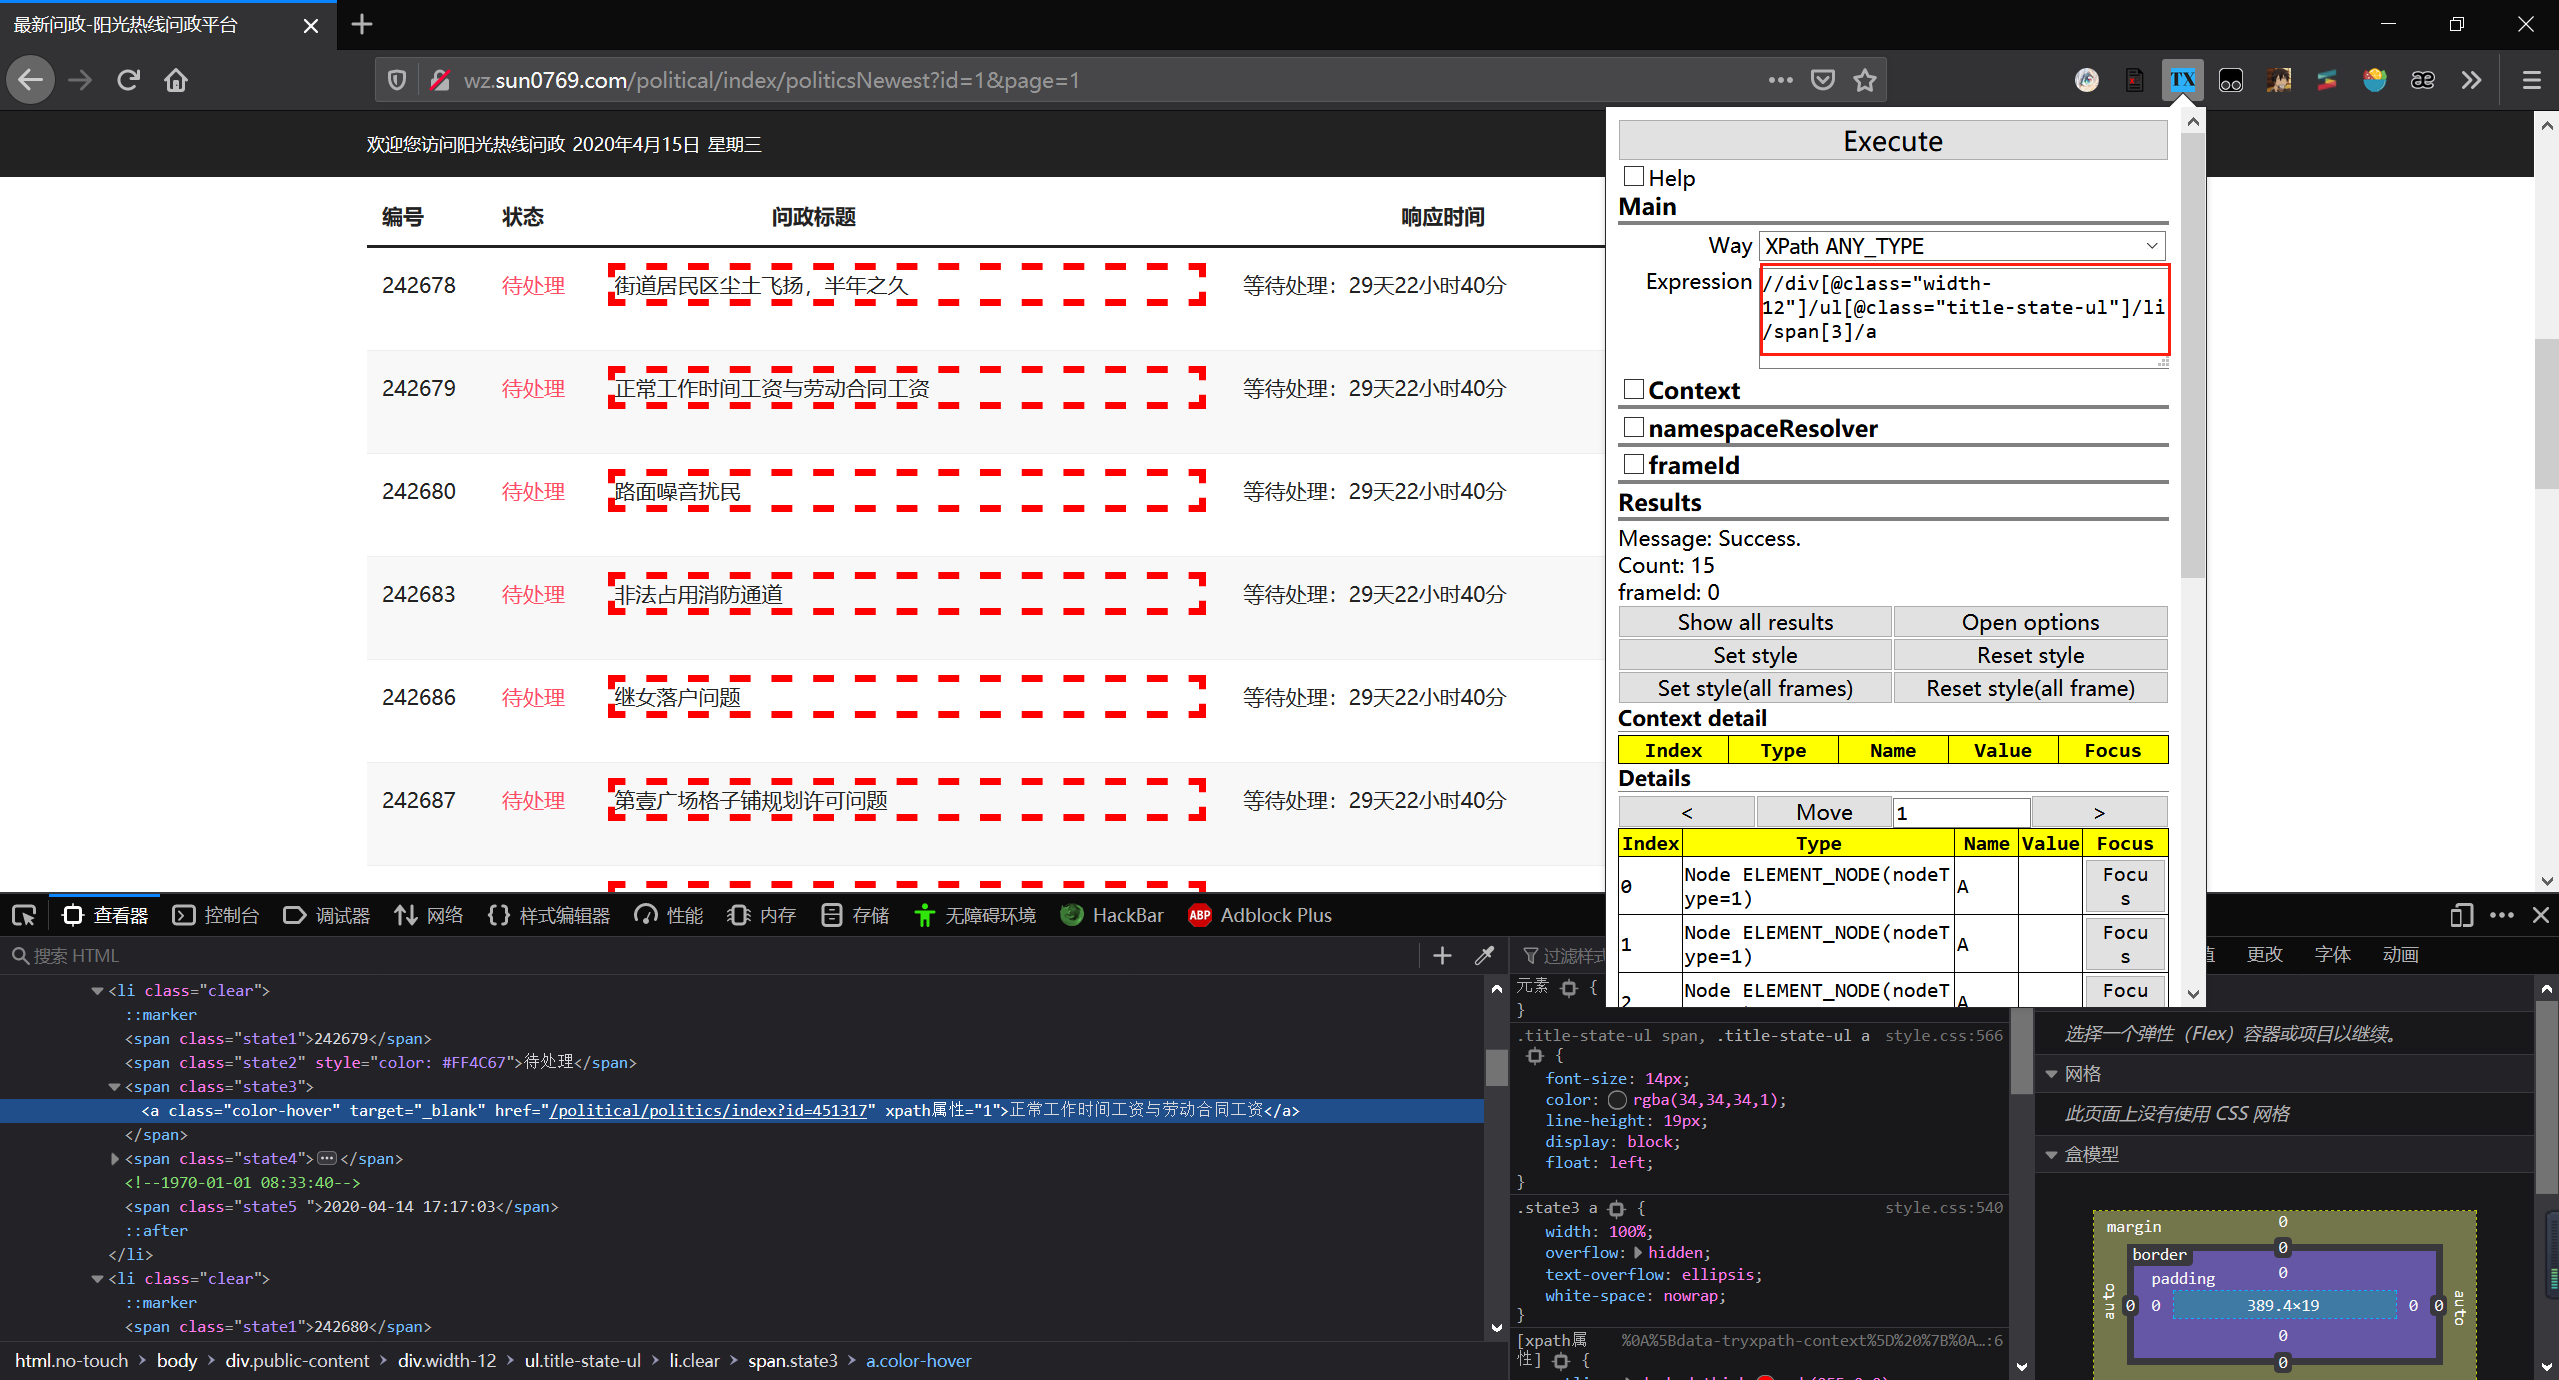Open the hamburger application menu
Viewport: 2559px width, 1380px height.
(2532, 80)
